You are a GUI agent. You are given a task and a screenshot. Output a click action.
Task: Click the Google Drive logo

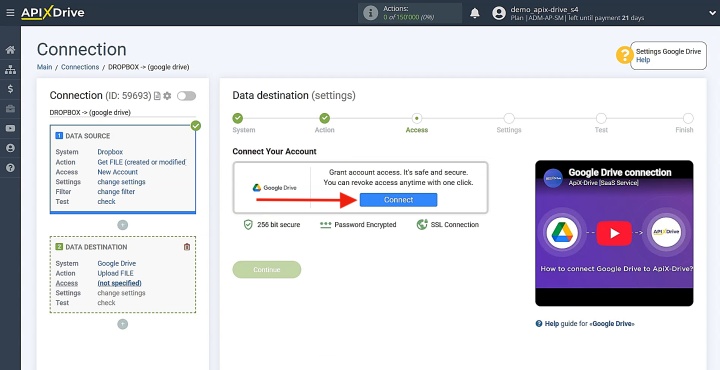point(275,188)
